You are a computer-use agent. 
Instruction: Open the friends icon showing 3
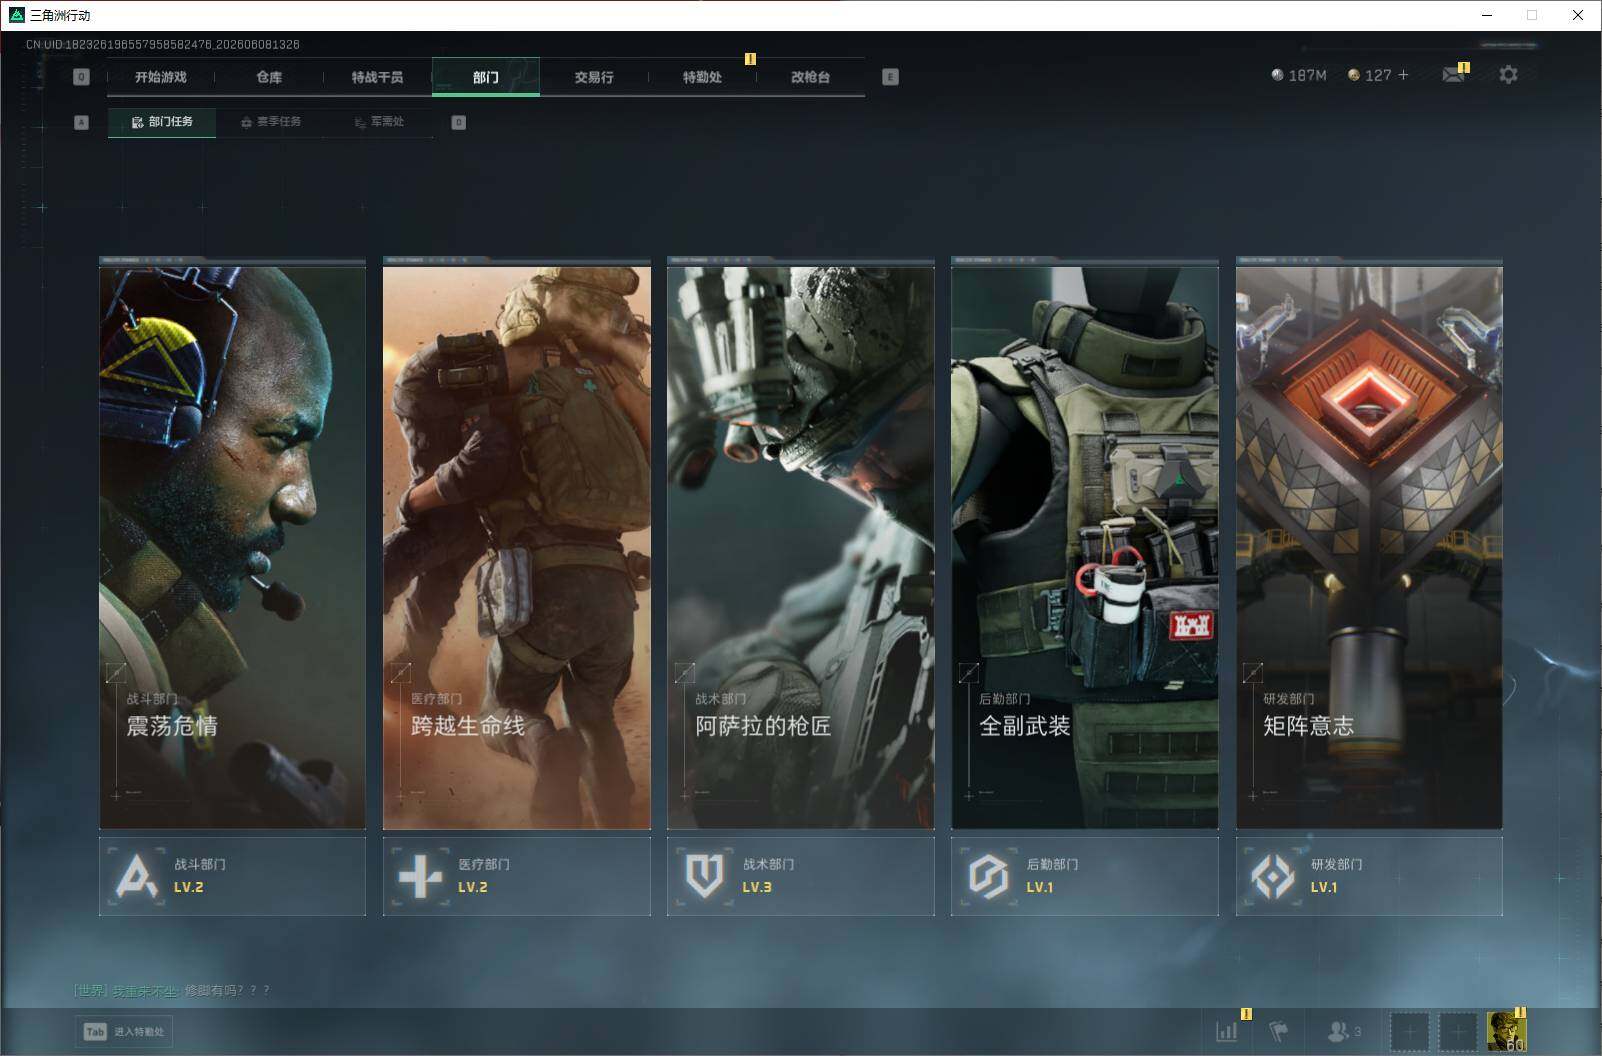[1344, 1031]
